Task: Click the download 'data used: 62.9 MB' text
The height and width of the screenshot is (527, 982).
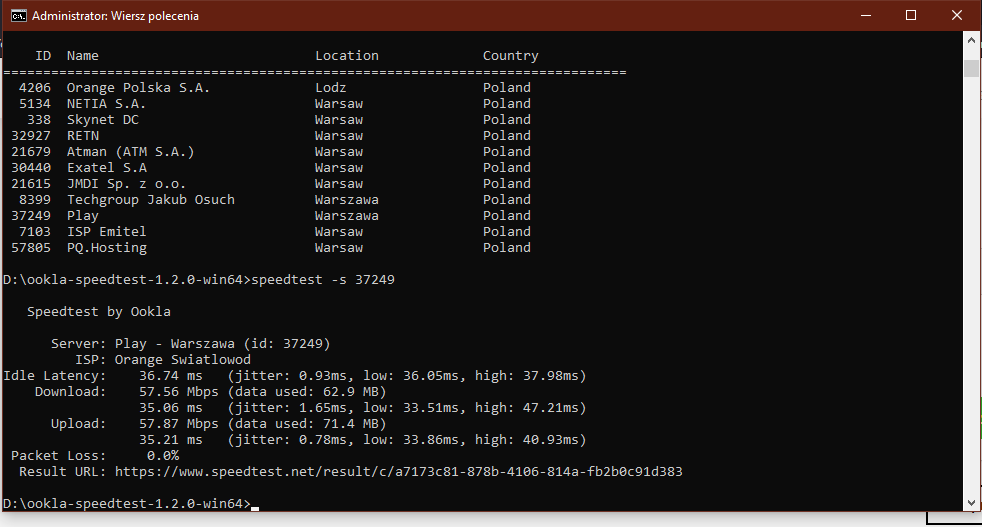Action: pyautogui.click(x=307, y=392)
